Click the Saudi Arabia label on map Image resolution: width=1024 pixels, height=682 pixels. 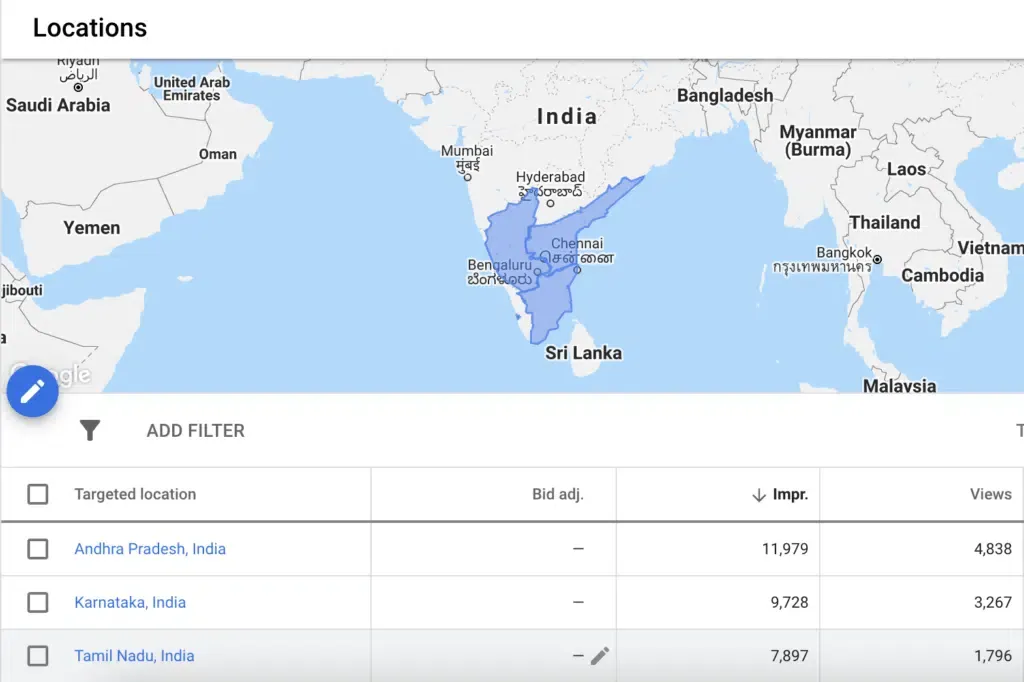click(x=58, y=105)
